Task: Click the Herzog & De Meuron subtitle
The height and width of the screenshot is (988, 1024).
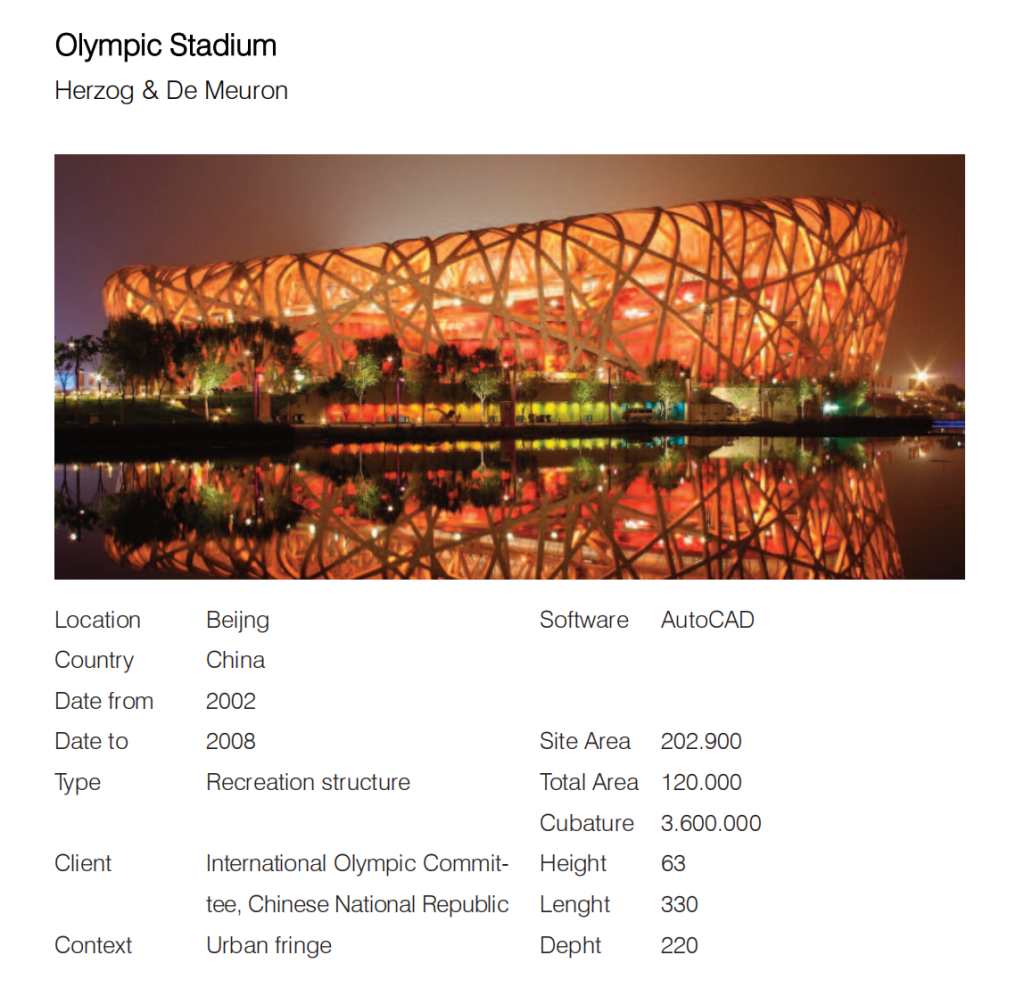Action: tap(171, 91)
